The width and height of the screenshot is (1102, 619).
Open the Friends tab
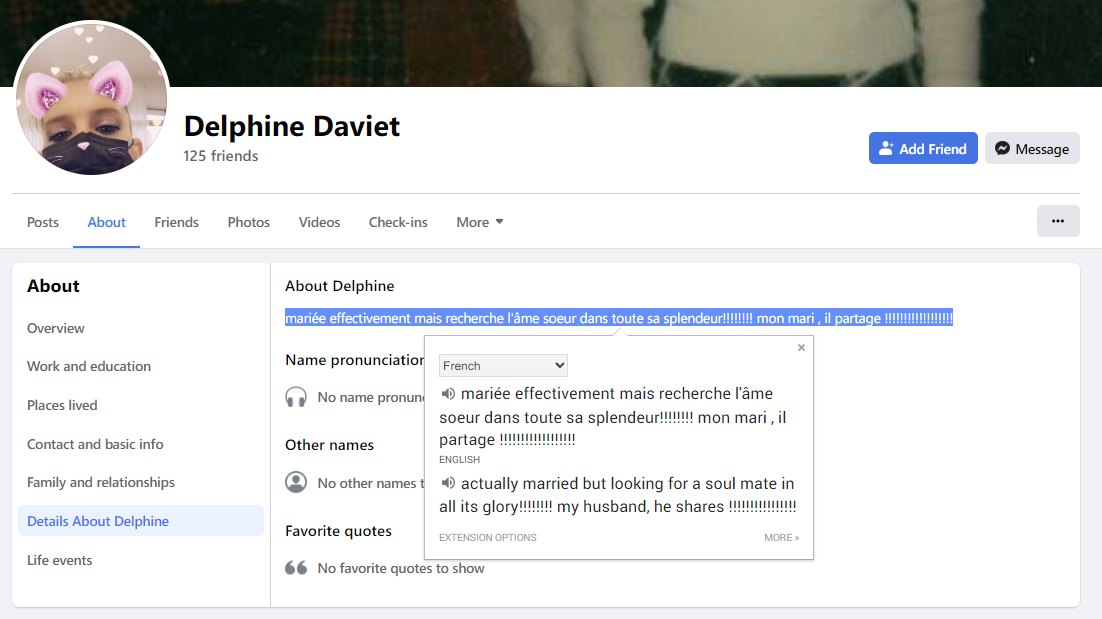click(176, 222)
